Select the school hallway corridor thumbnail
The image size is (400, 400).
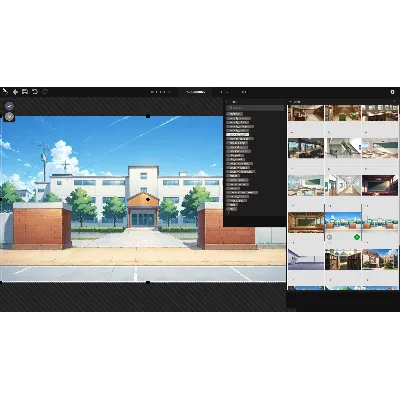(x=343, y=185)
